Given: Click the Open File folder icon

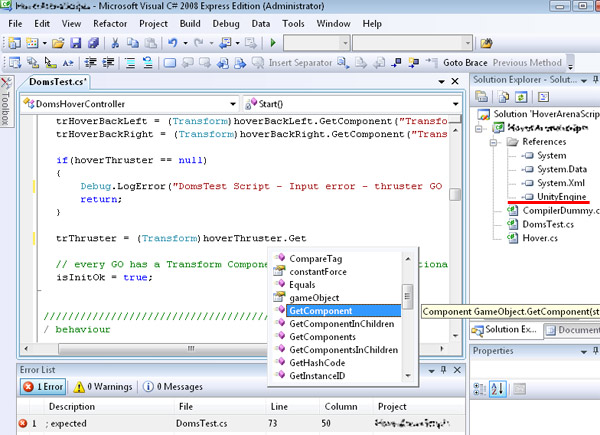Looking at the screenshot, I should [x=58, y=43].
